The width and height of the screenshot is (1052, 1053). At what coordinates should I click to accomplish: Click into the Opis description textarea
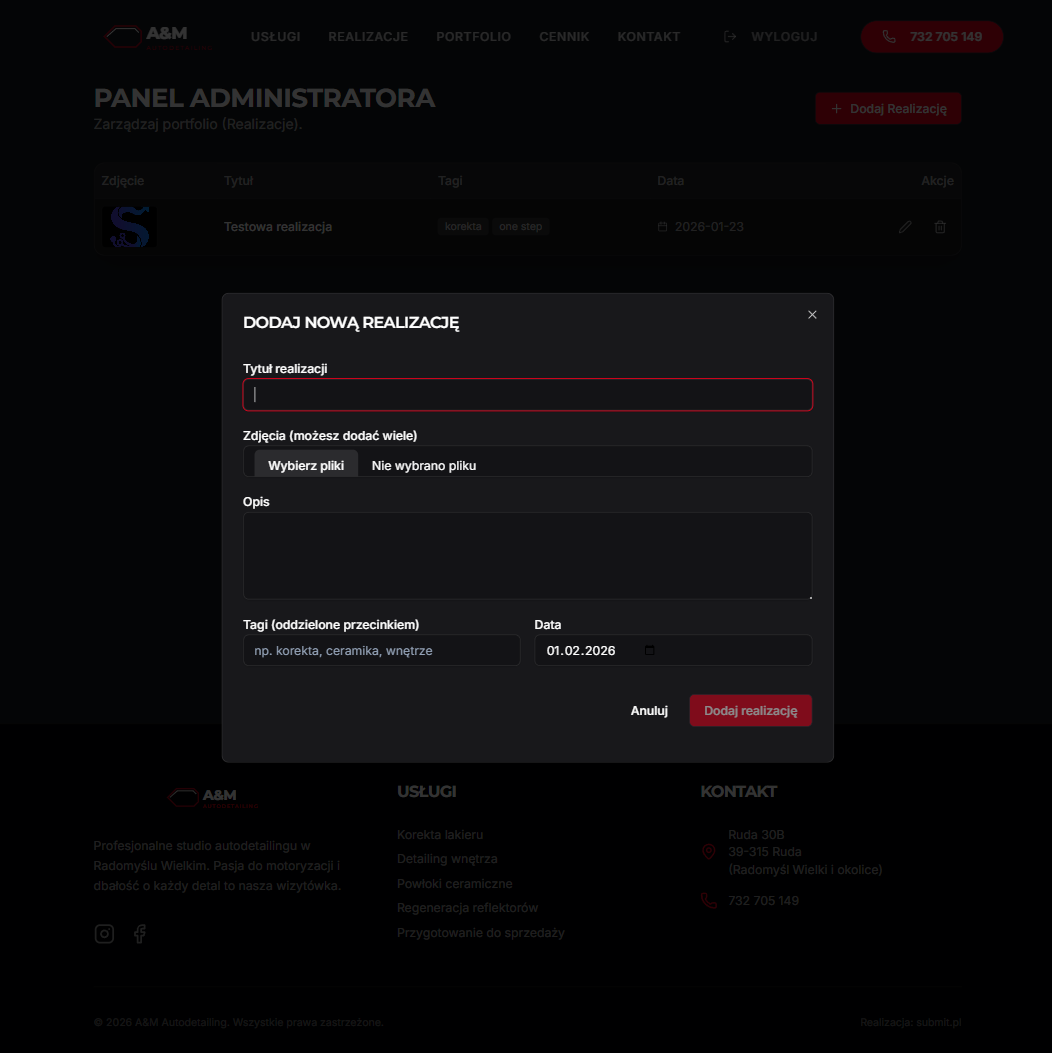click(x=527, y=556)
